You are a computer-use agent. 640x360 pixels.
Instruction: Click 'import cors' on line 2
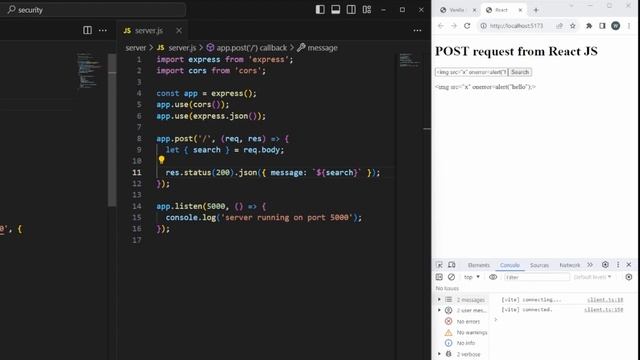click(x=181, y=71)
